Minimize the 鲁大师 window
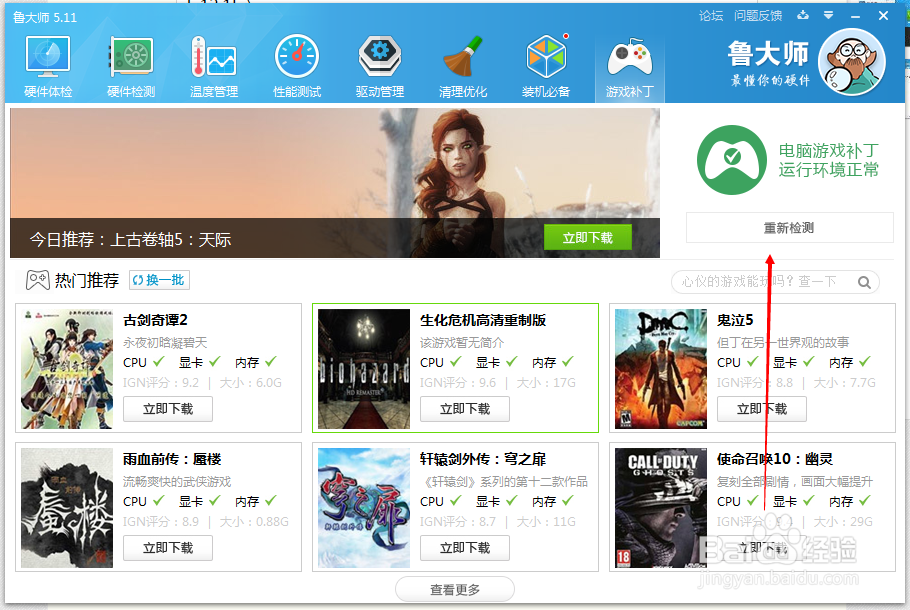Image resolution: width=910 pixels, height=610 pixels. click(x=855, y=16)
